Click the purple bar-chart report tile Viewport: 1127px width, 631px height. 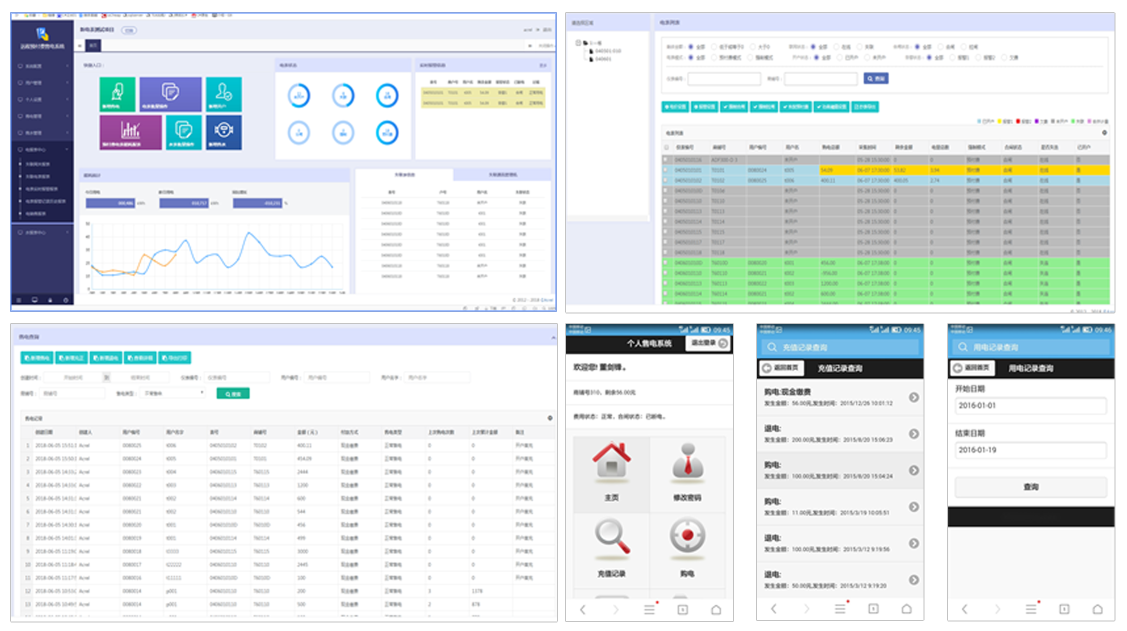click(130, 132)
